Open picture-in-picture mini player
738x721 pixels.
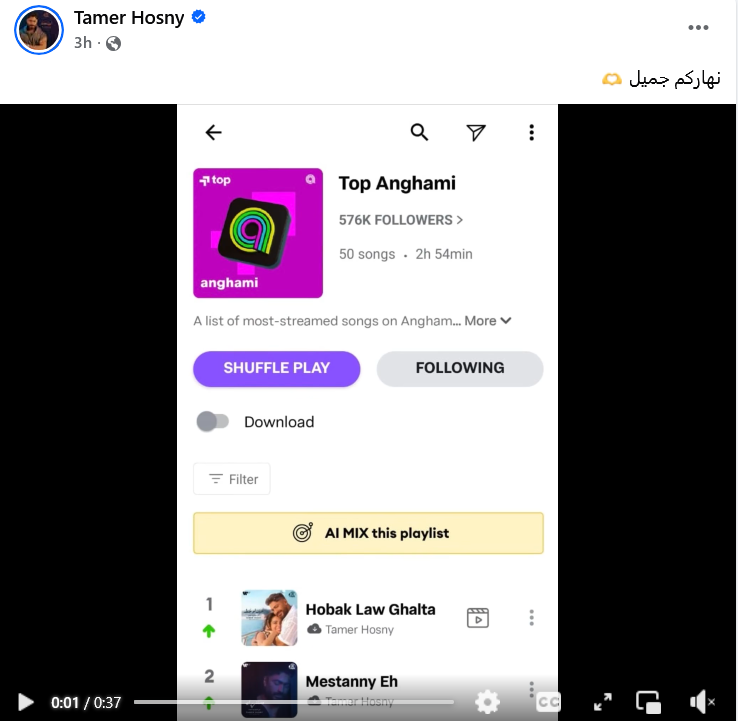pyautogui.click(x=649, y=702)
